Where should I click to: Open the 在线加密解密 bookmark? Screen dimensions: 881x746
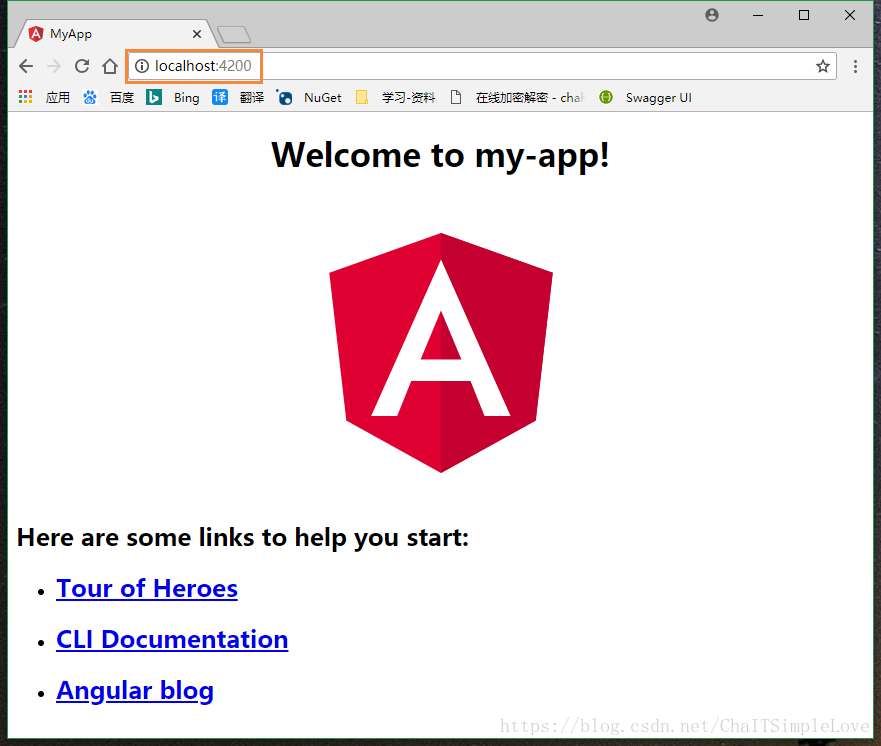tap(530, 98)
